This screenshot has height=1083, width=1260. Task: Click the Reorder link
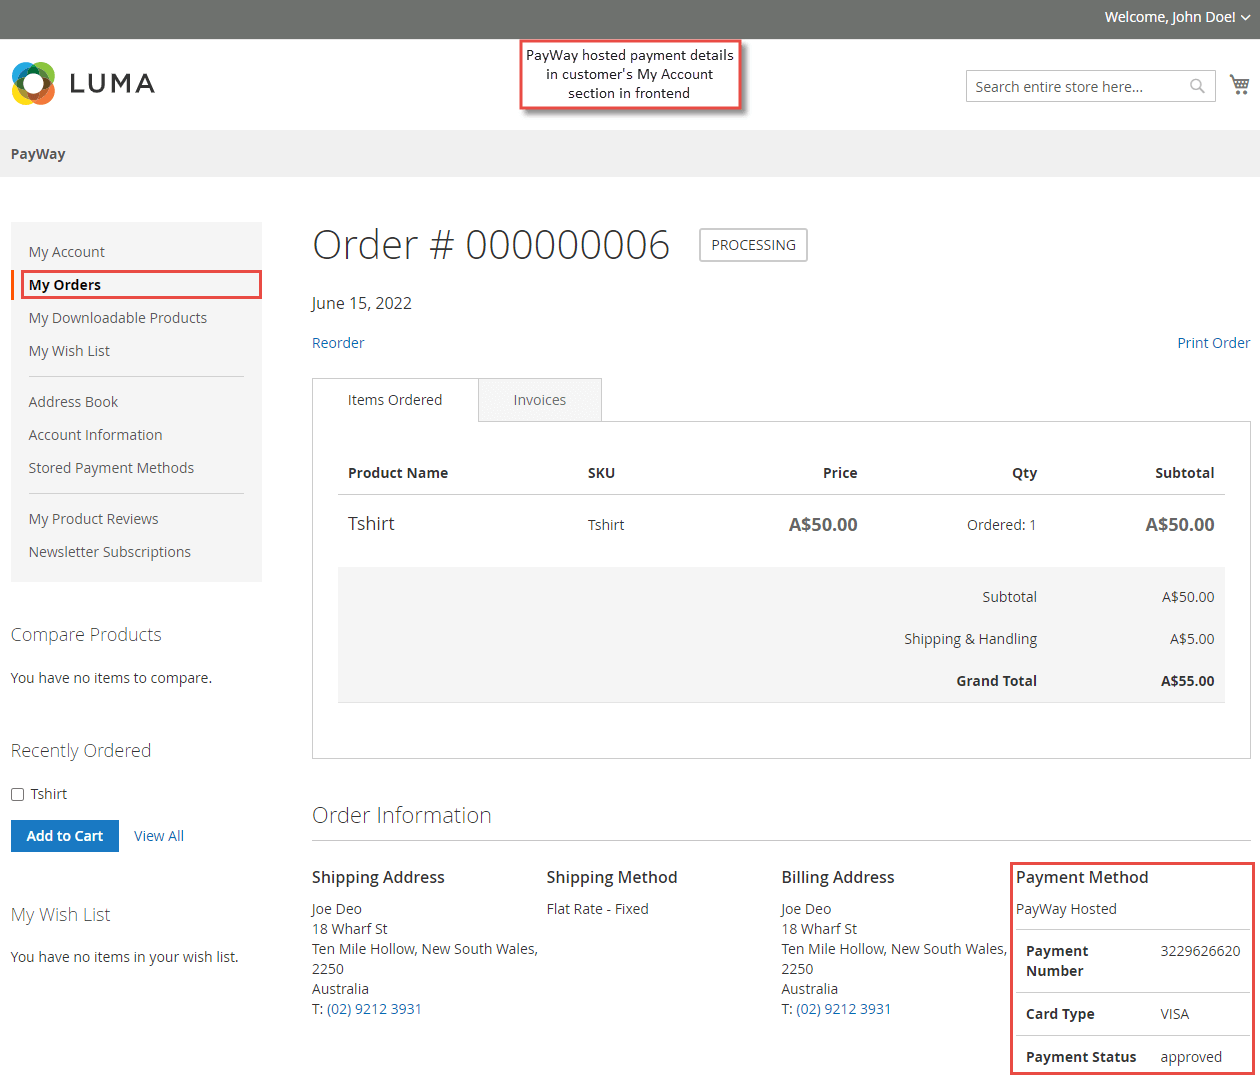338,343
